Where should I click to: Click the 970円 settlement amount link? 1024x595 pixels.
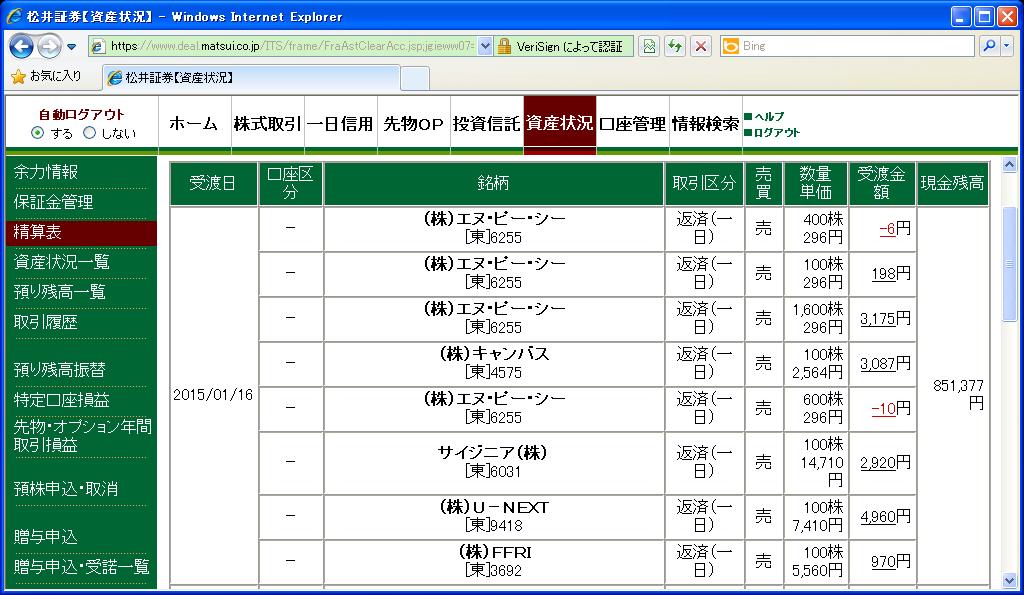click(x=884, y=562)
